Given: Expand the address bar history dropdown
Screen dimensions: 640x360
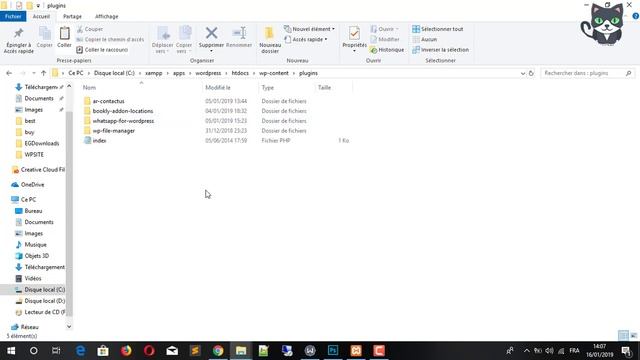Looking at the screenshot, I should [x=523, y=73].
